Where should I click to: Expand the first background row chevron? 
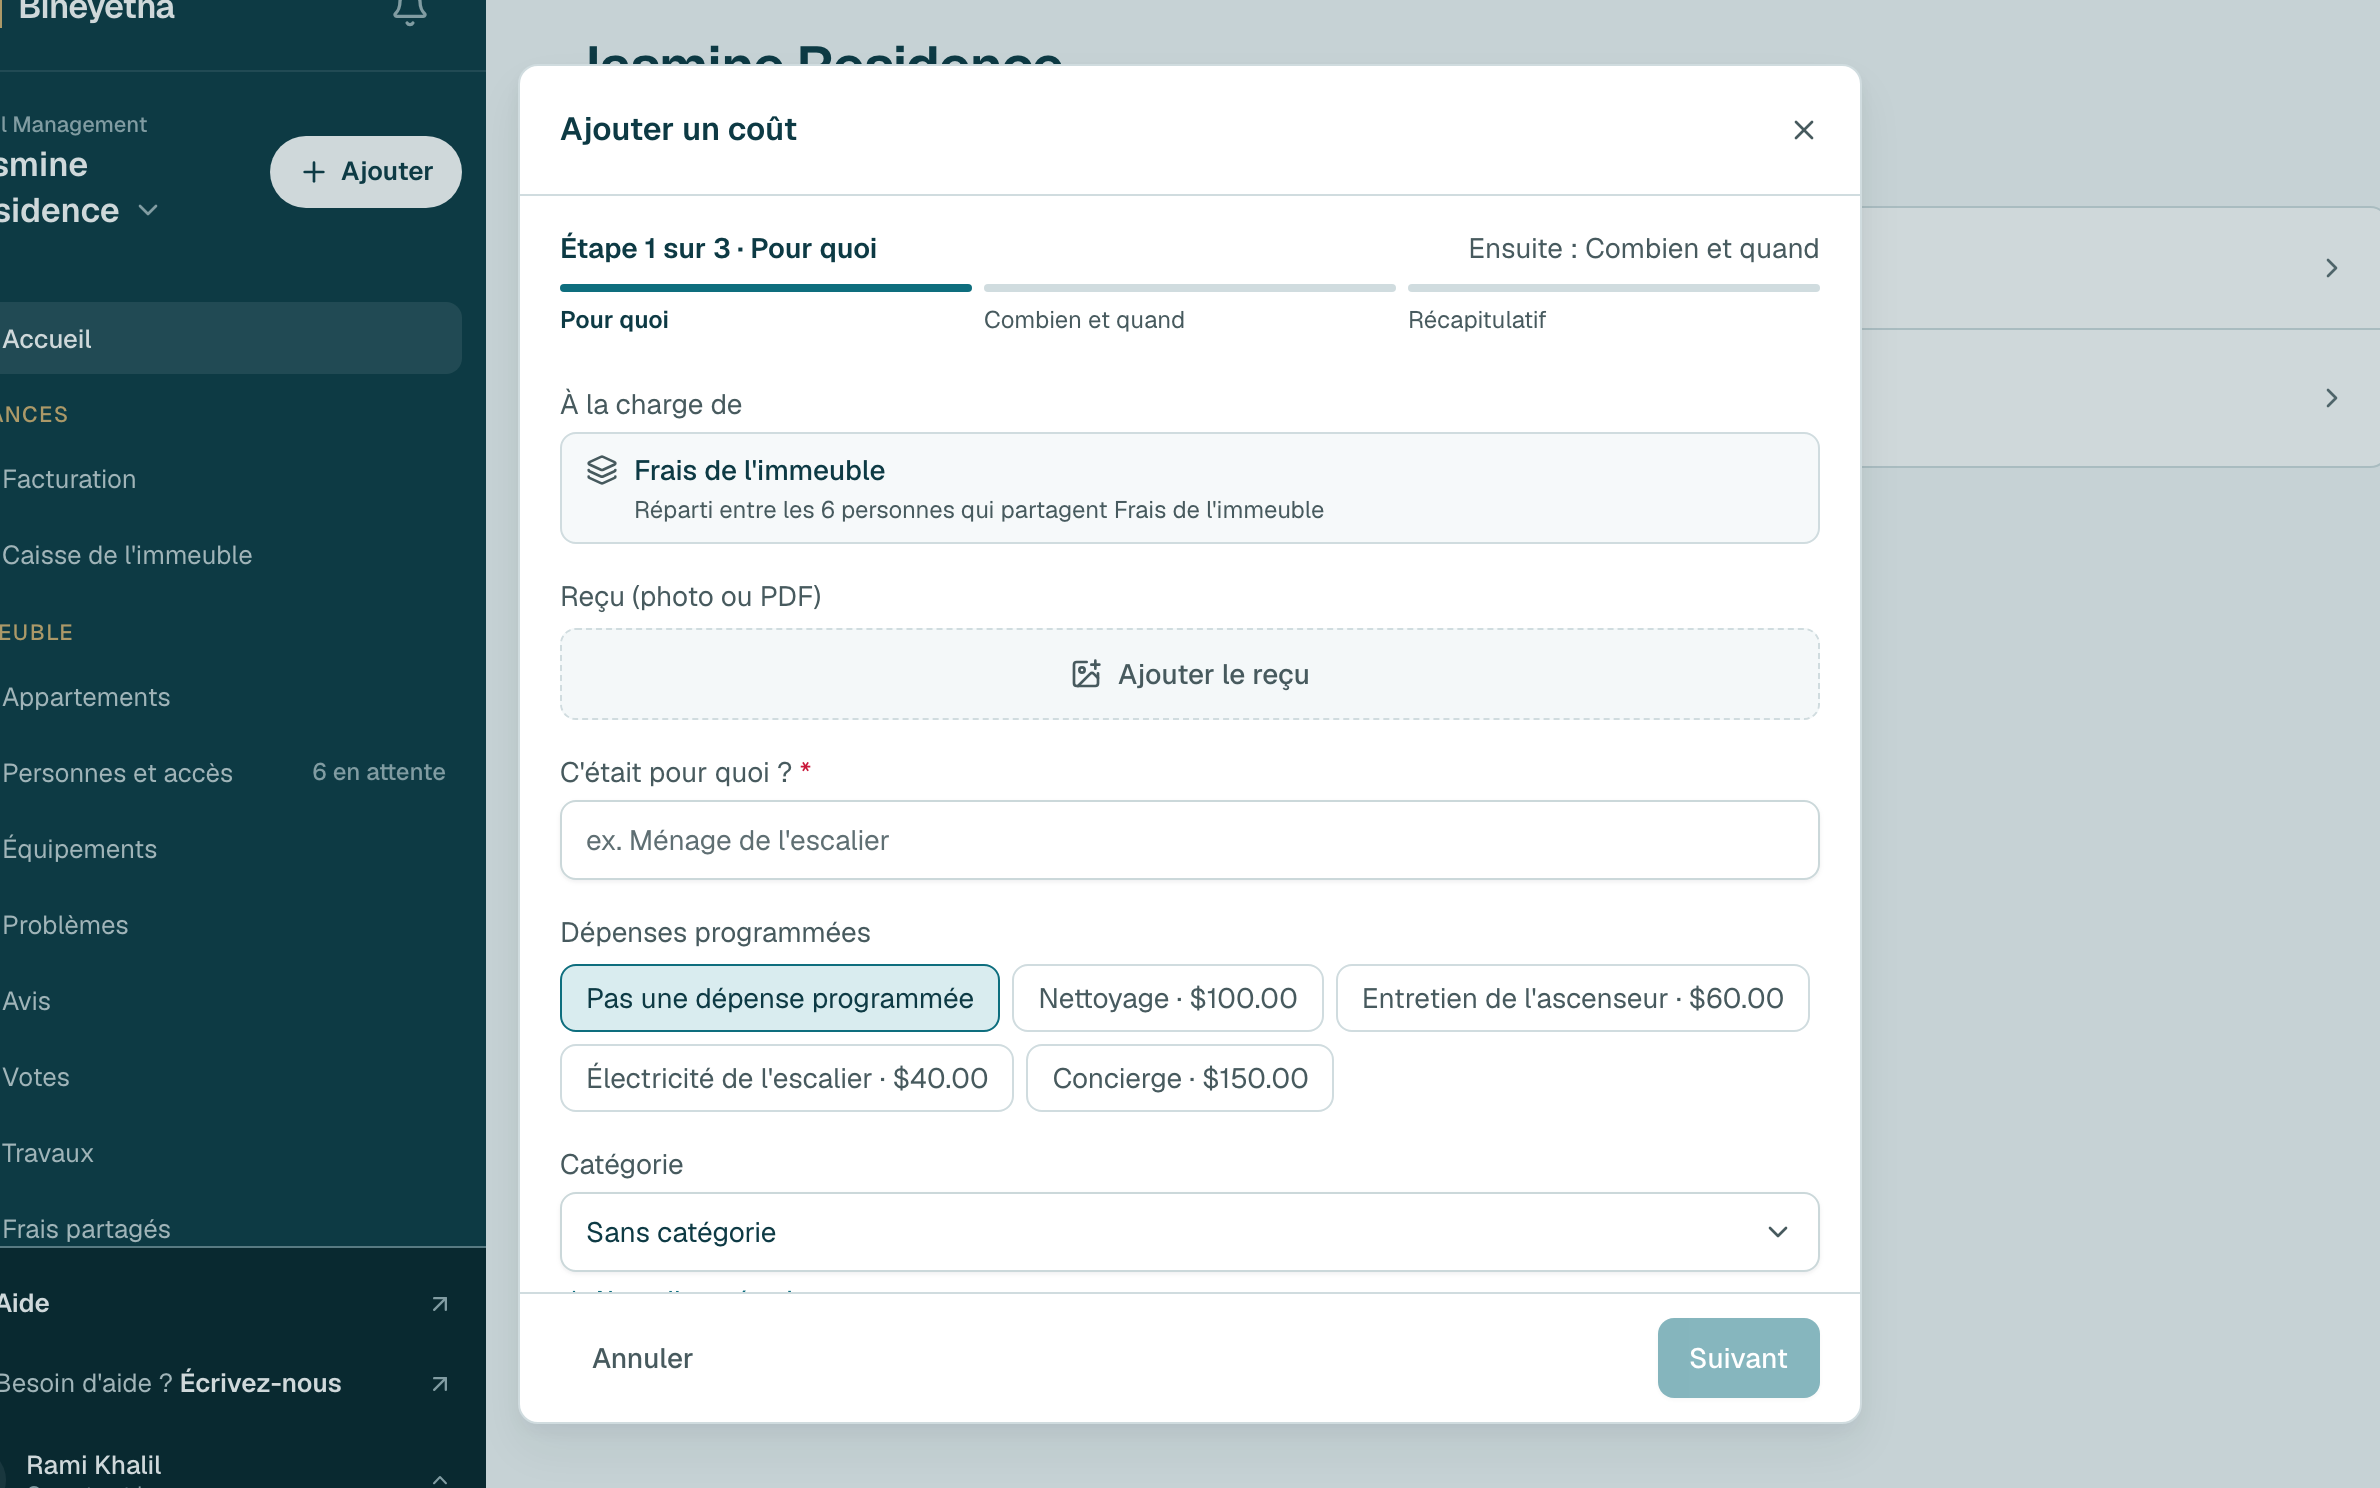[x=2331, y=268]
